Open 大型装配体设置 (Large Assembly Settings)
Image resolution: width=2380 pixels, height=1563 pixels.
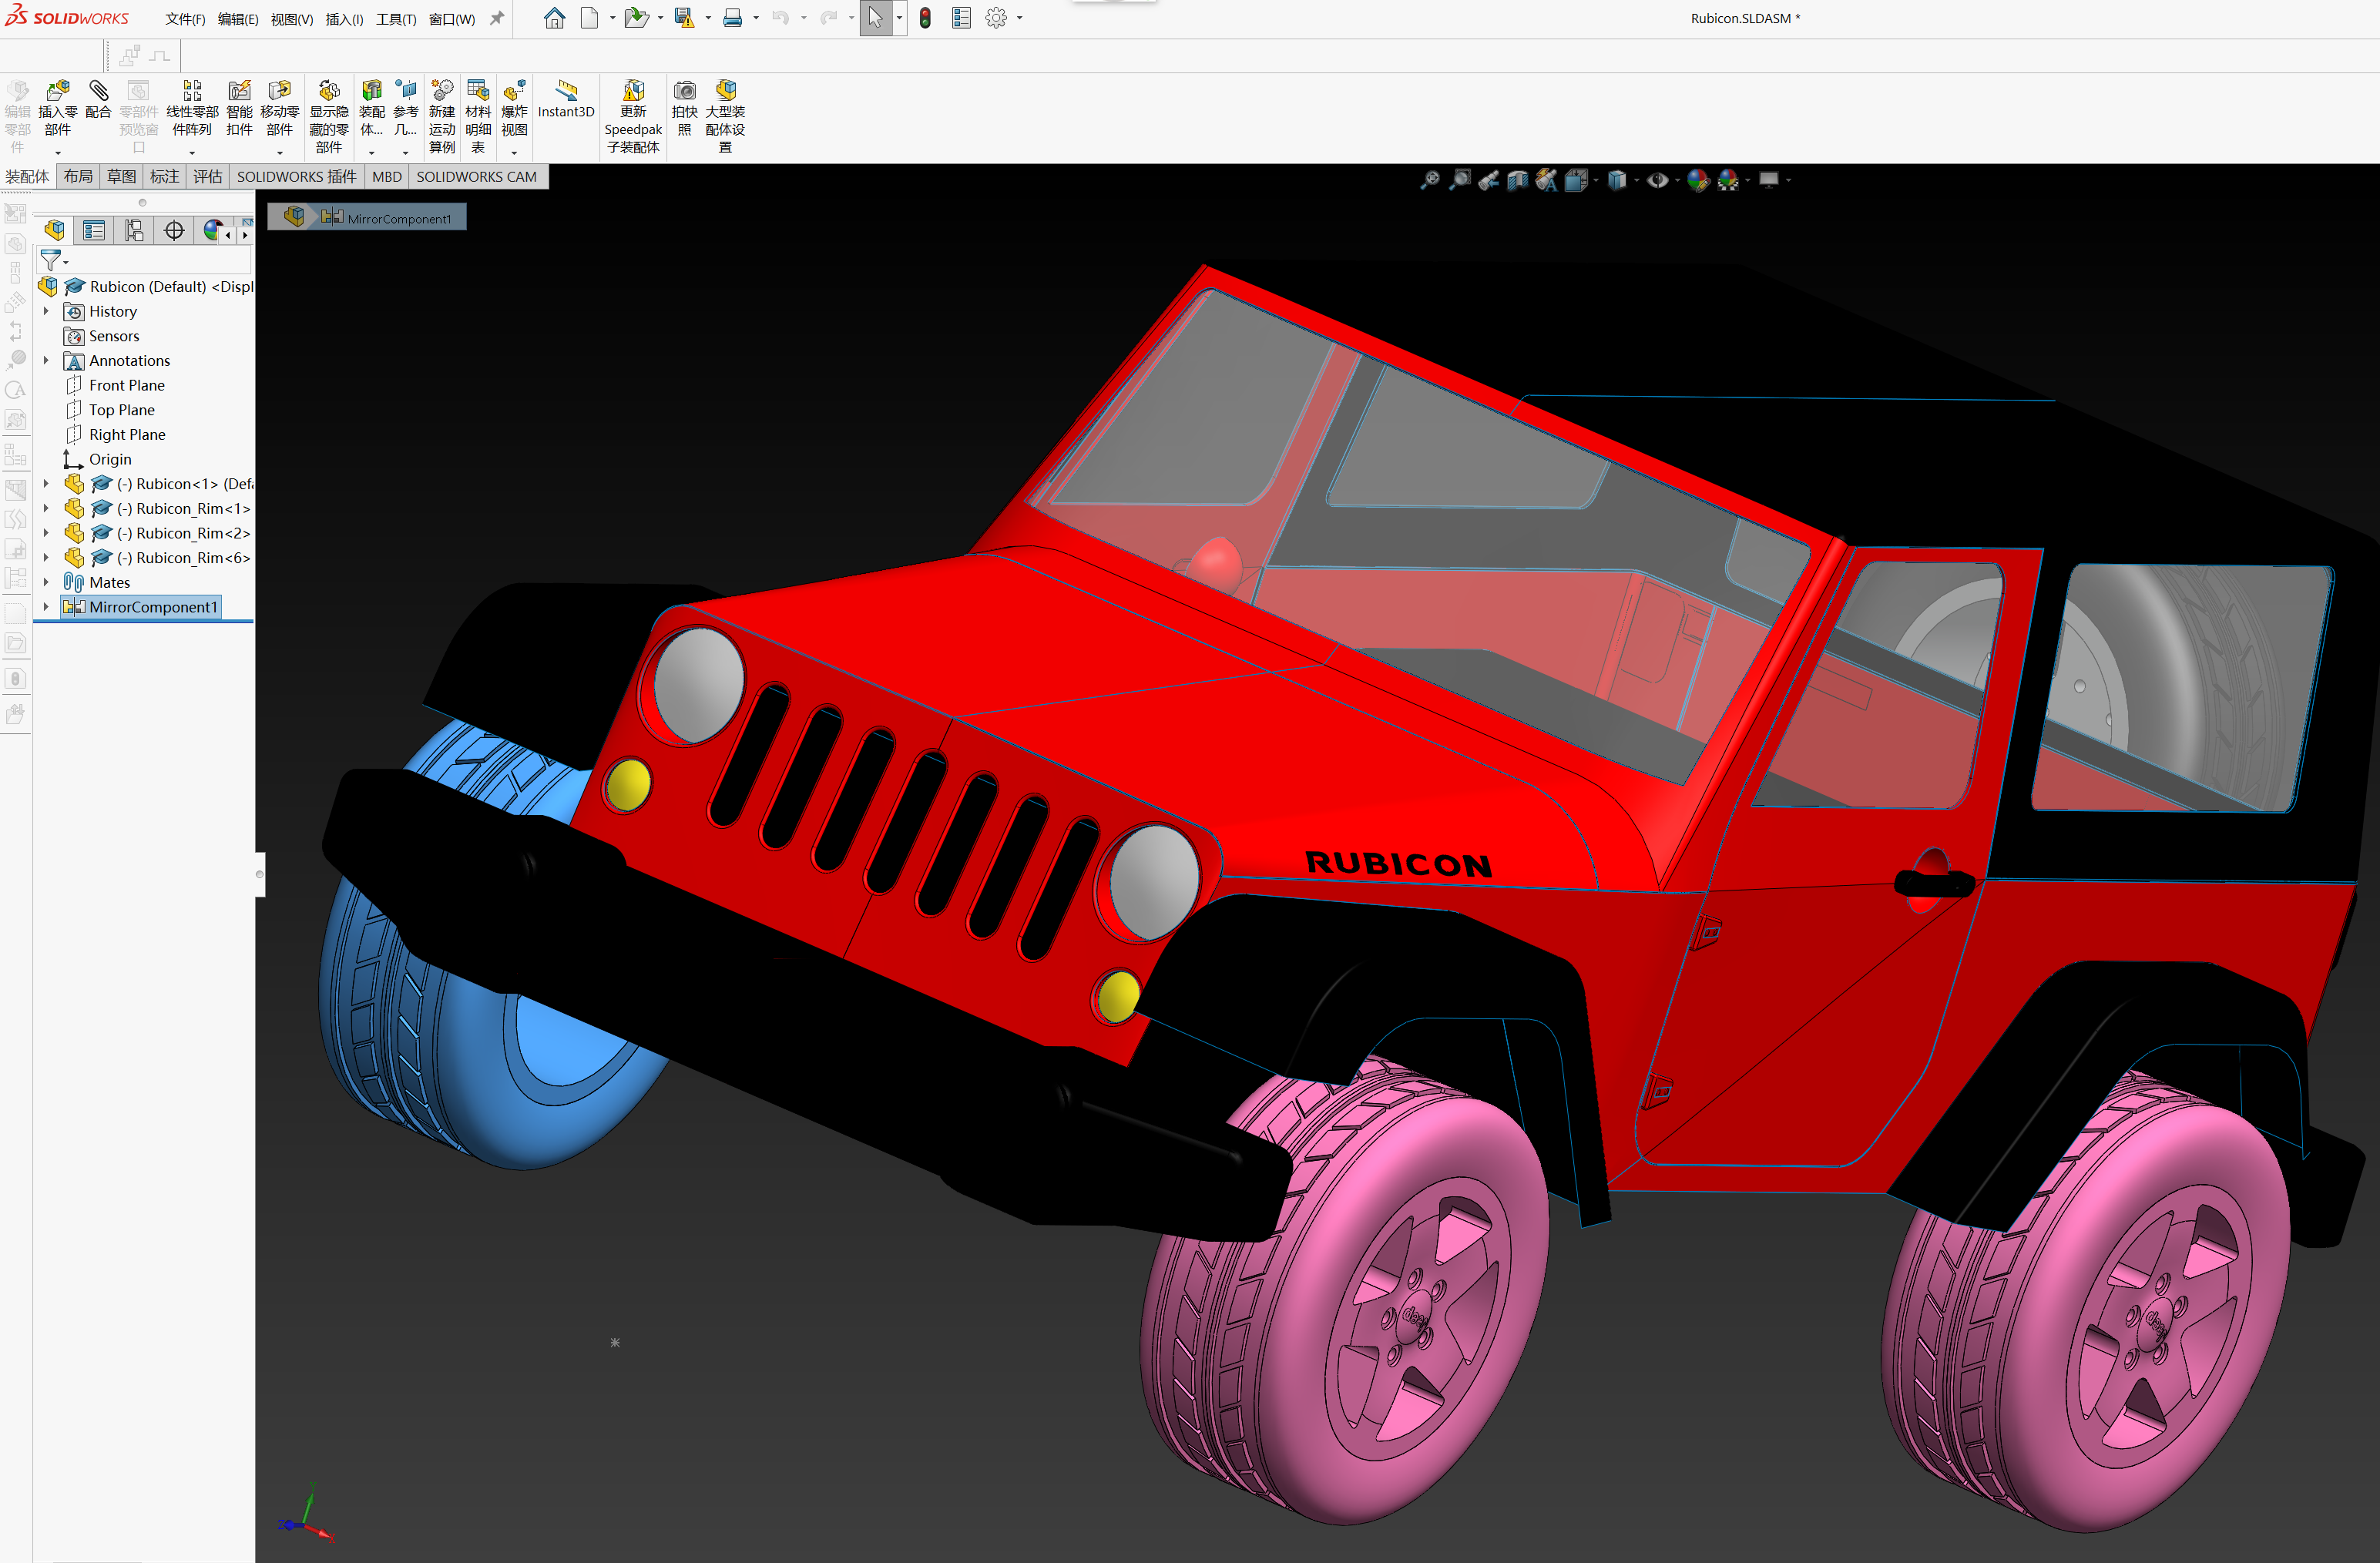725,117
